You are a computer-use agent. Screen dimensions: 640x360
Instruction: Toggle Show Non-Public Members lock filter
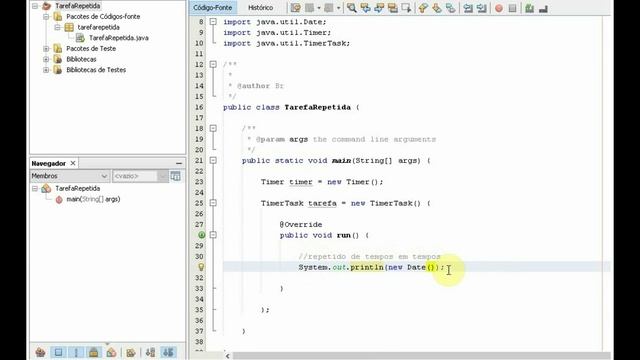[x=93, y=352]
